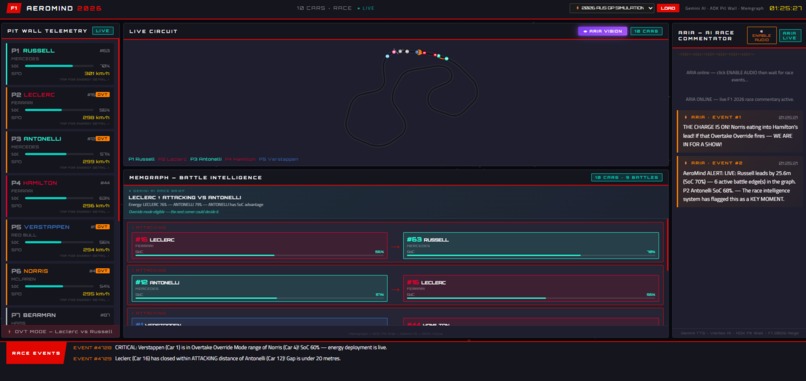Click the 18 Cars · Race · Live status
Image resolution: width=806 pixels, height=381 pixels.
(x=336, y=8)
